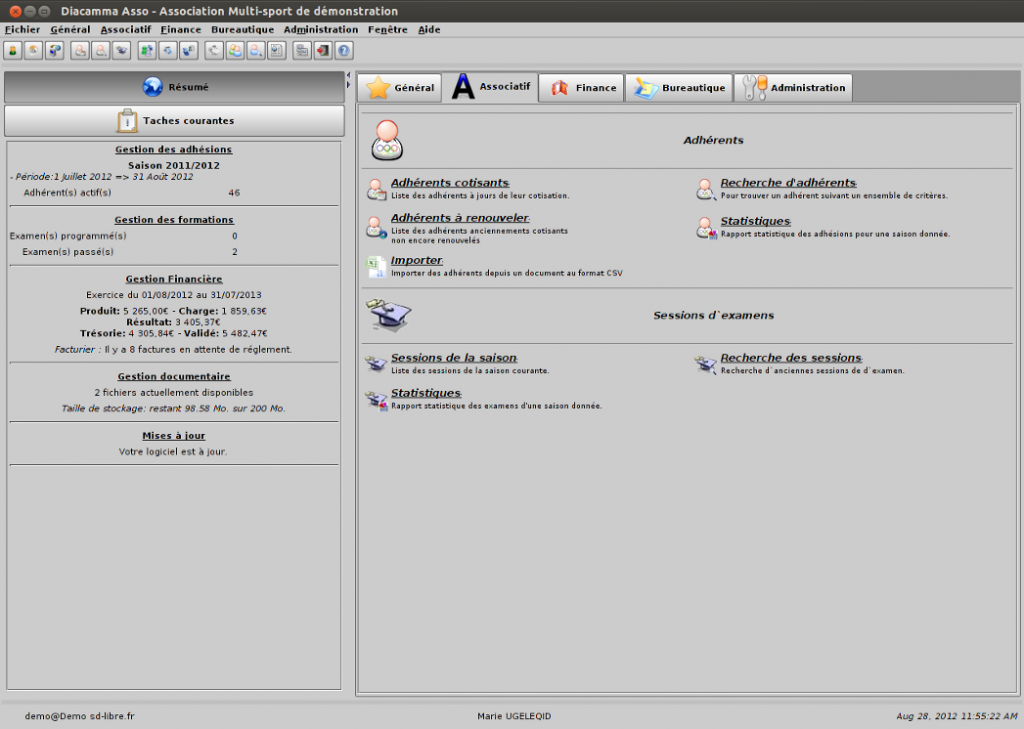The width and height of the screenshot is (1024, 729).
Task: Click the spreadsheet icon beside Importer
Action: 376,267
